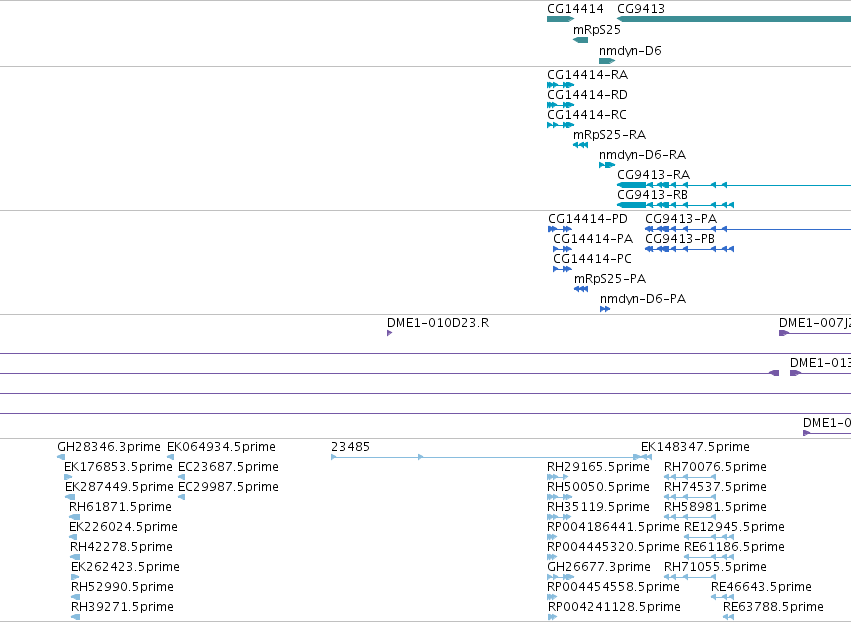
Task: Click the RH70076.5prime label
Action: (715, 467)
